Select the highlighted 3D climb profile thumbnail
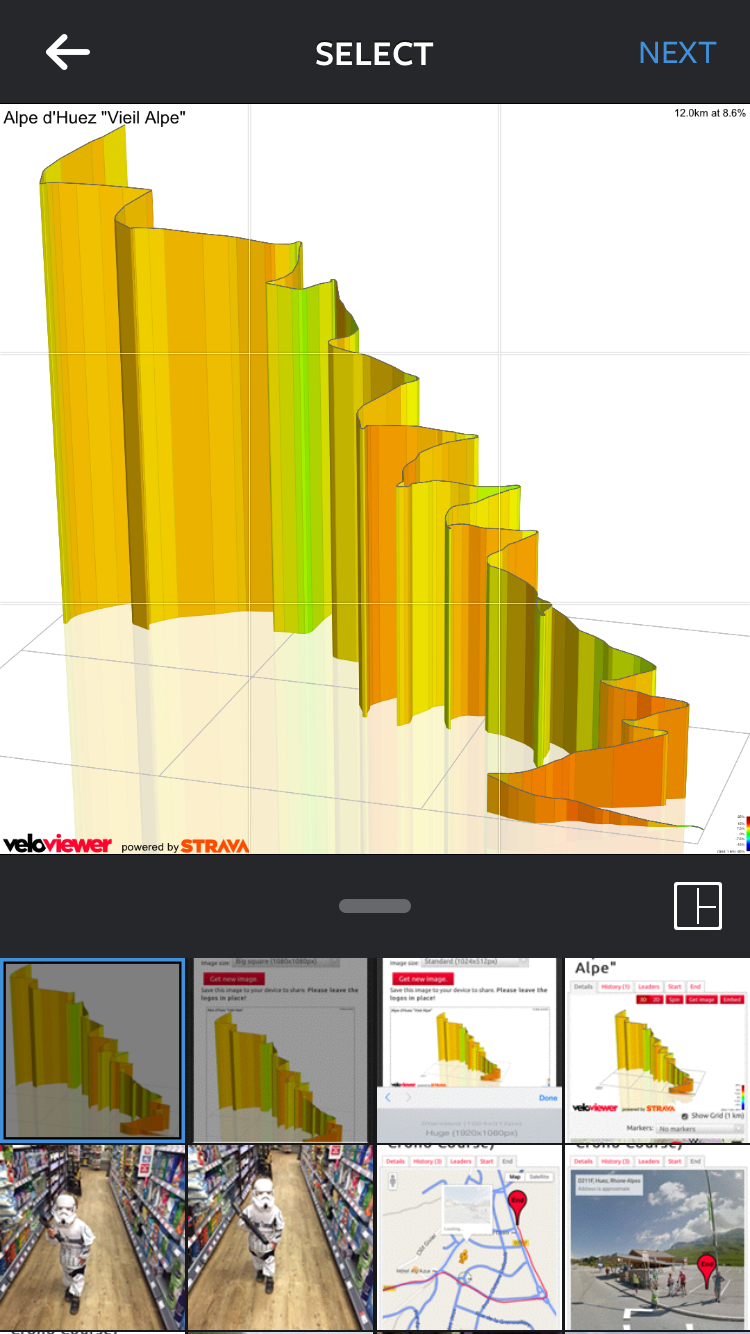 click(x=93, y=1050)
